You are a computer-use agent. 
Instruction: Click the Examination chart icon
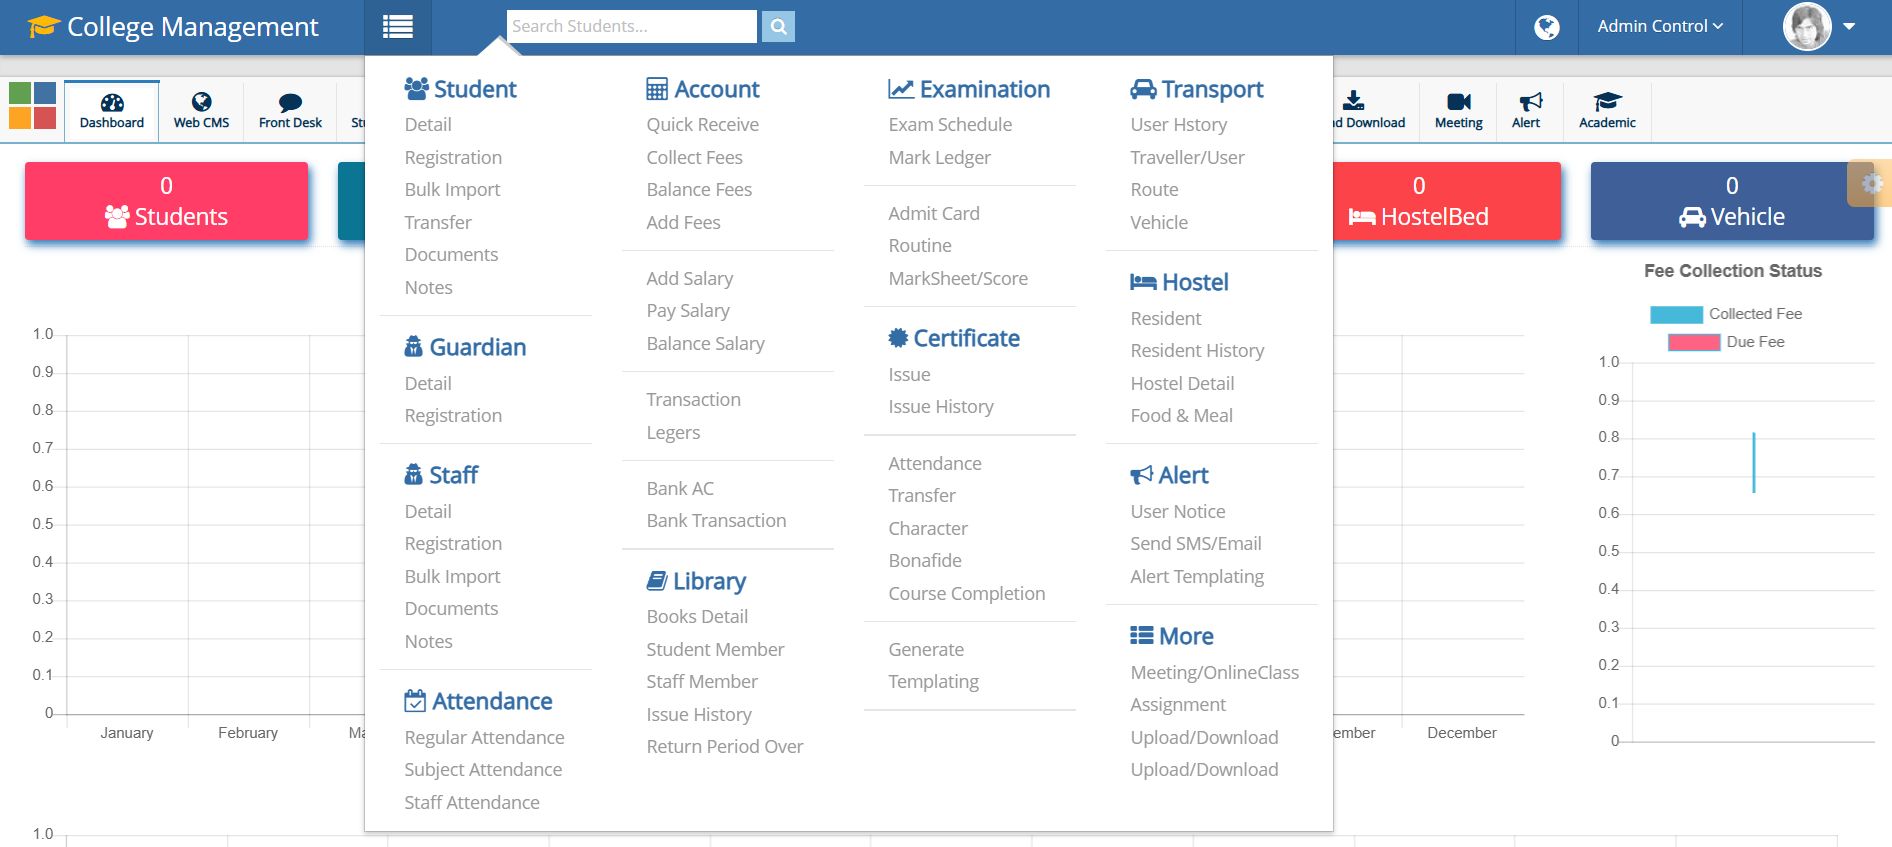point(901,89)
